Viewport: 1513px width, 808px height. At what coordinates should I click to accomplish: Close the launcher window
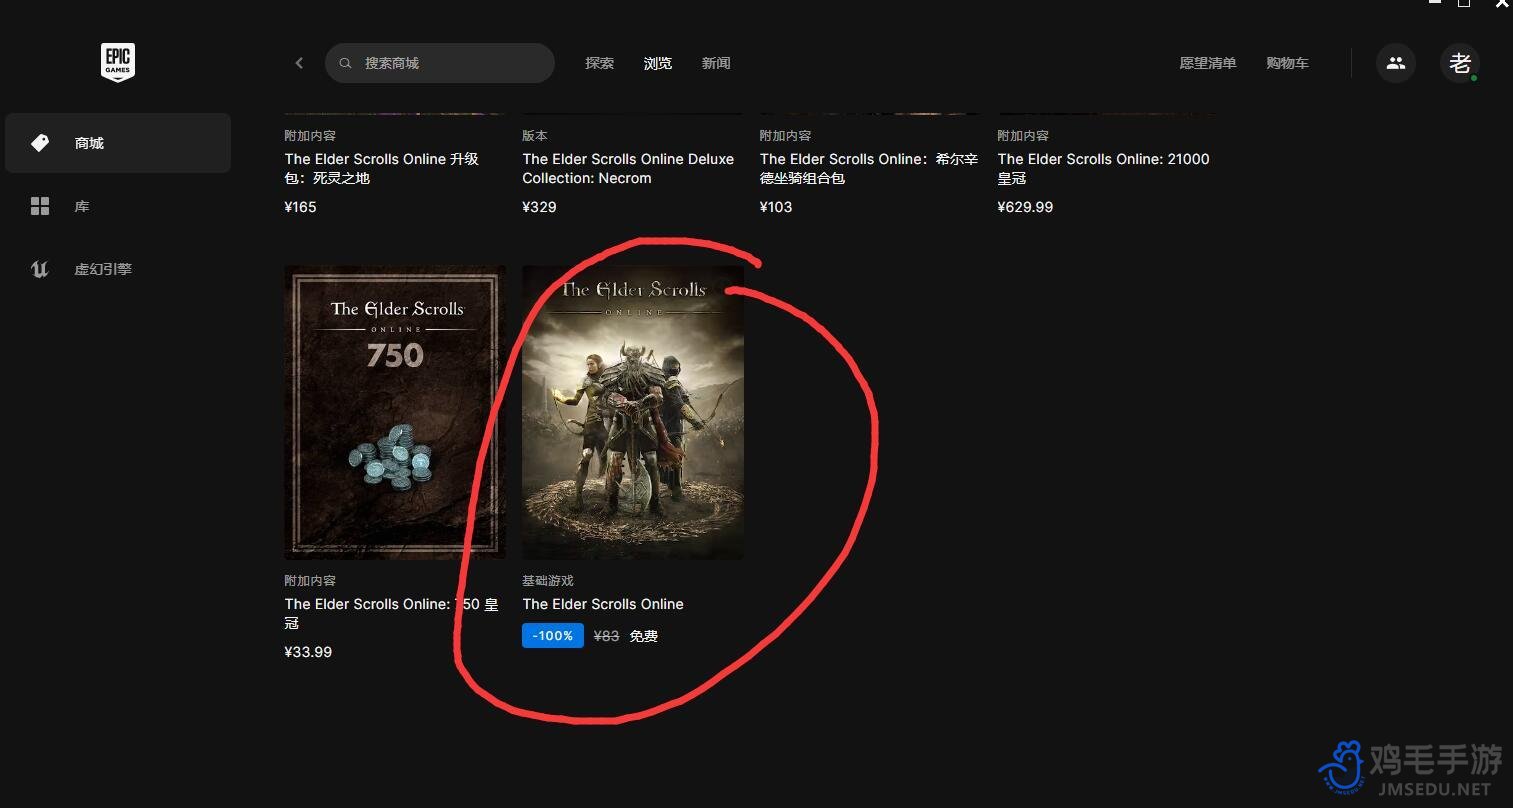pyautogui.click(x=1502, y=4)
